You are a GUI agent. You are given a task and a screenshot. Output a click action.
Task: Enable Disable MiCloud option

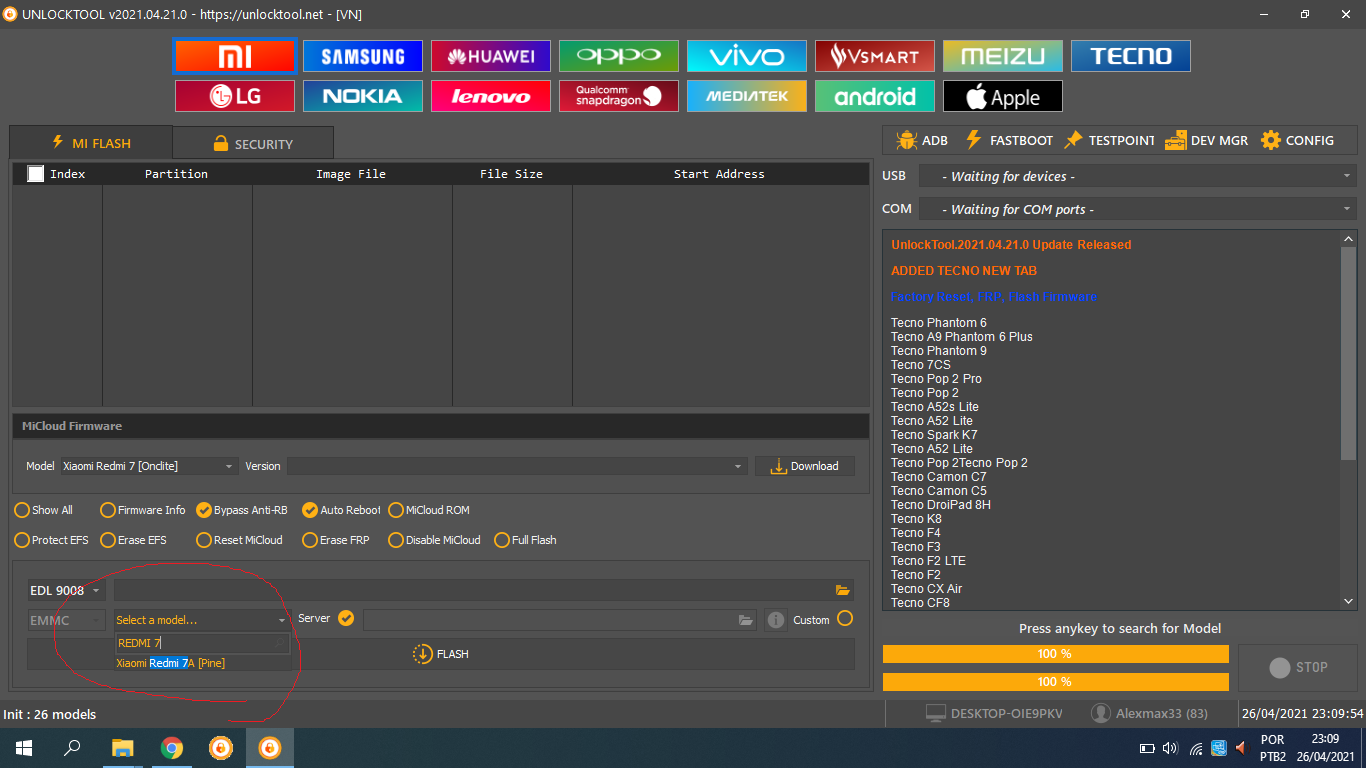[435, 540]
